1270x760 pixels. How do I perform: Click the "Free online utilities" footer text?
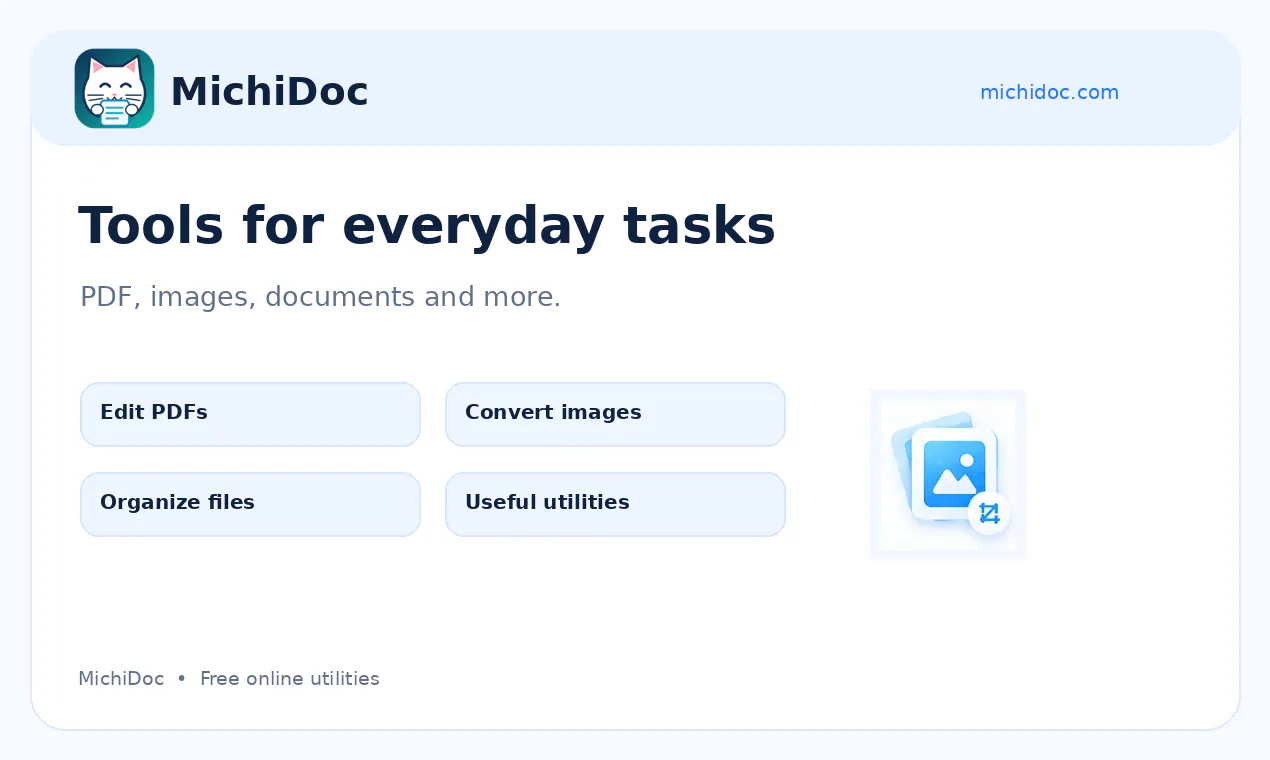tap(290, 679)
